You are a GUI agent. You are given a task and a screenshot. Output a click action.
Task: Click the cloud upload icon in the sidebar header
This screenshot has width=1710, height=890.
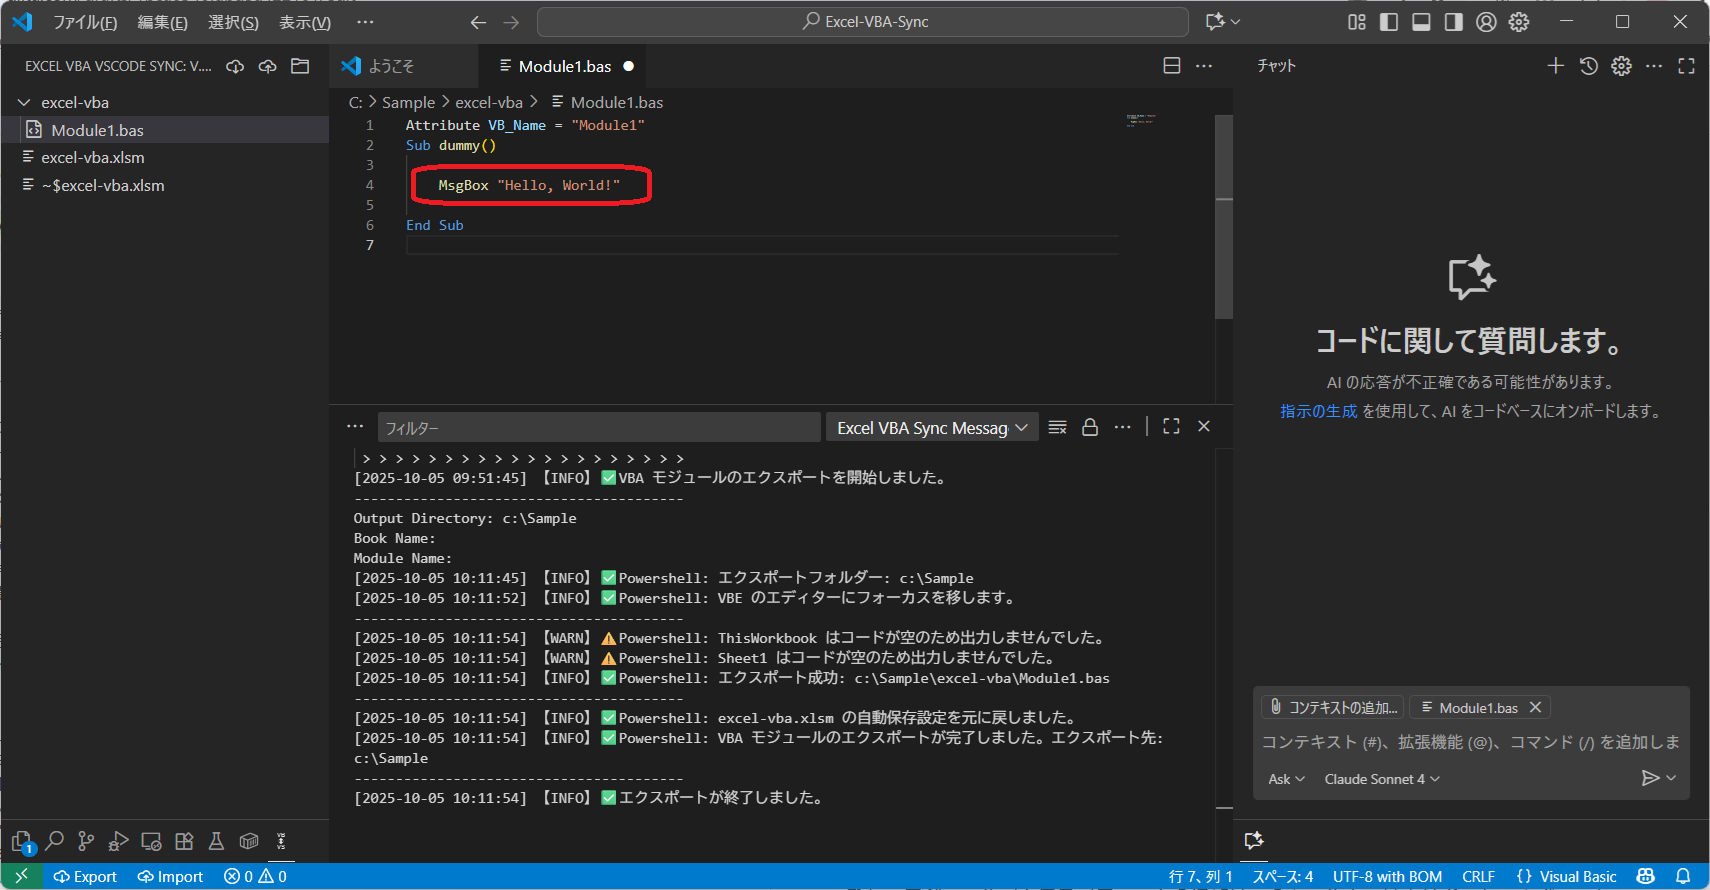[x=268, y=66]
